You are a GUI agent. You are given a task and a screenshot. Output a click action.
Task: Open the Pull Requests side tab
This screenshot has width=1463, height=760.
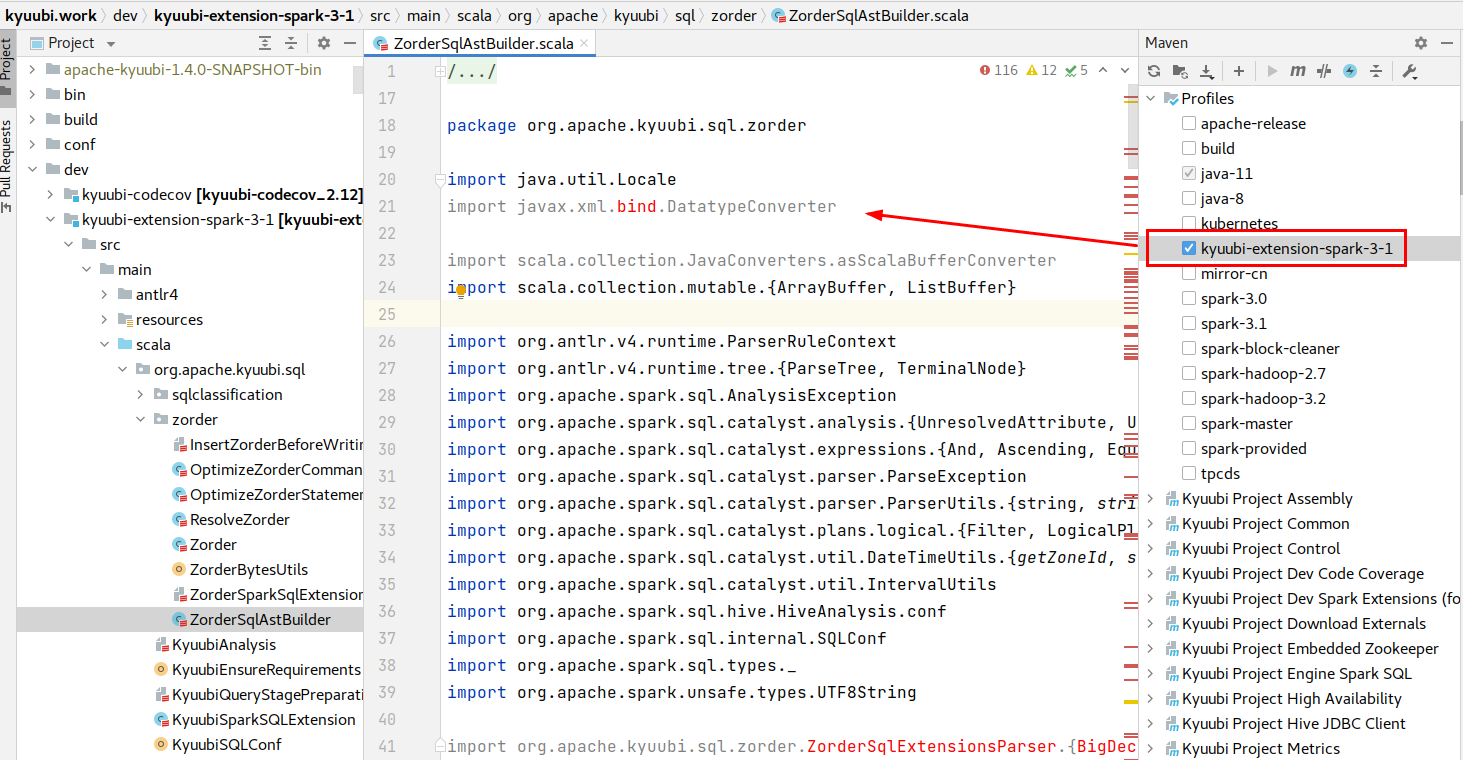pos(7,166)
